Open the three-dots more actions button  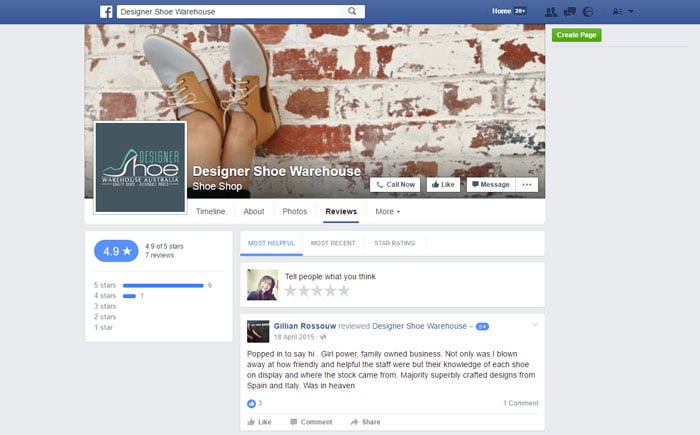pyautogui.click(x=527, y=184)
